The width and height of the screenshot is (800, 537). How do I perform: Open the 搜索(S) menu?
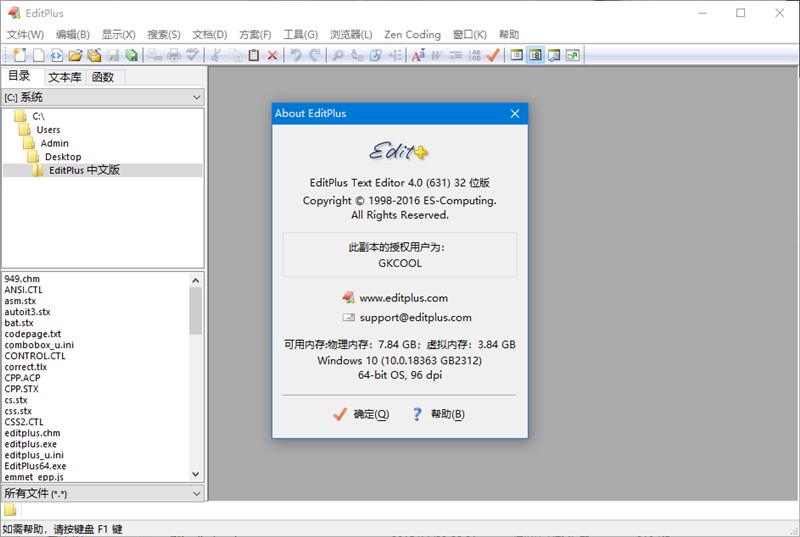pos(164,34)
